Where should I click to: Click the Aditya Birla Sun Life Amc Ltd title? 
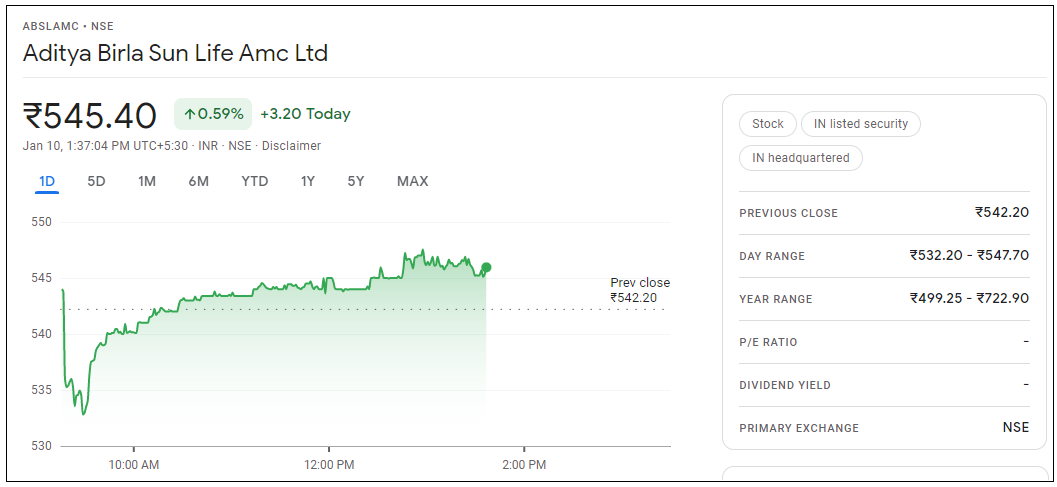[175, 52]
